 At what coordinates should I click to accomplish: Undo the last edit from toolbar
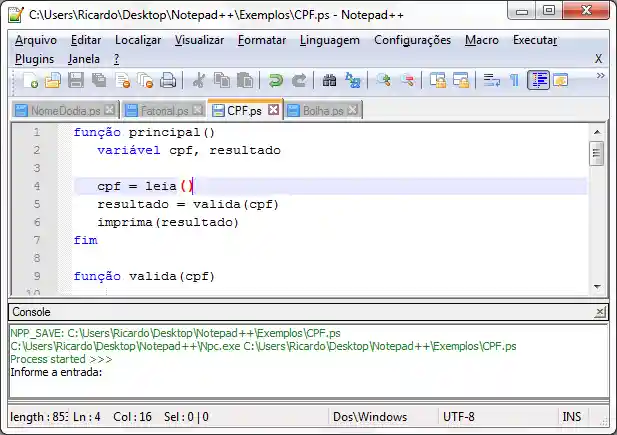(x=275, y=80)
